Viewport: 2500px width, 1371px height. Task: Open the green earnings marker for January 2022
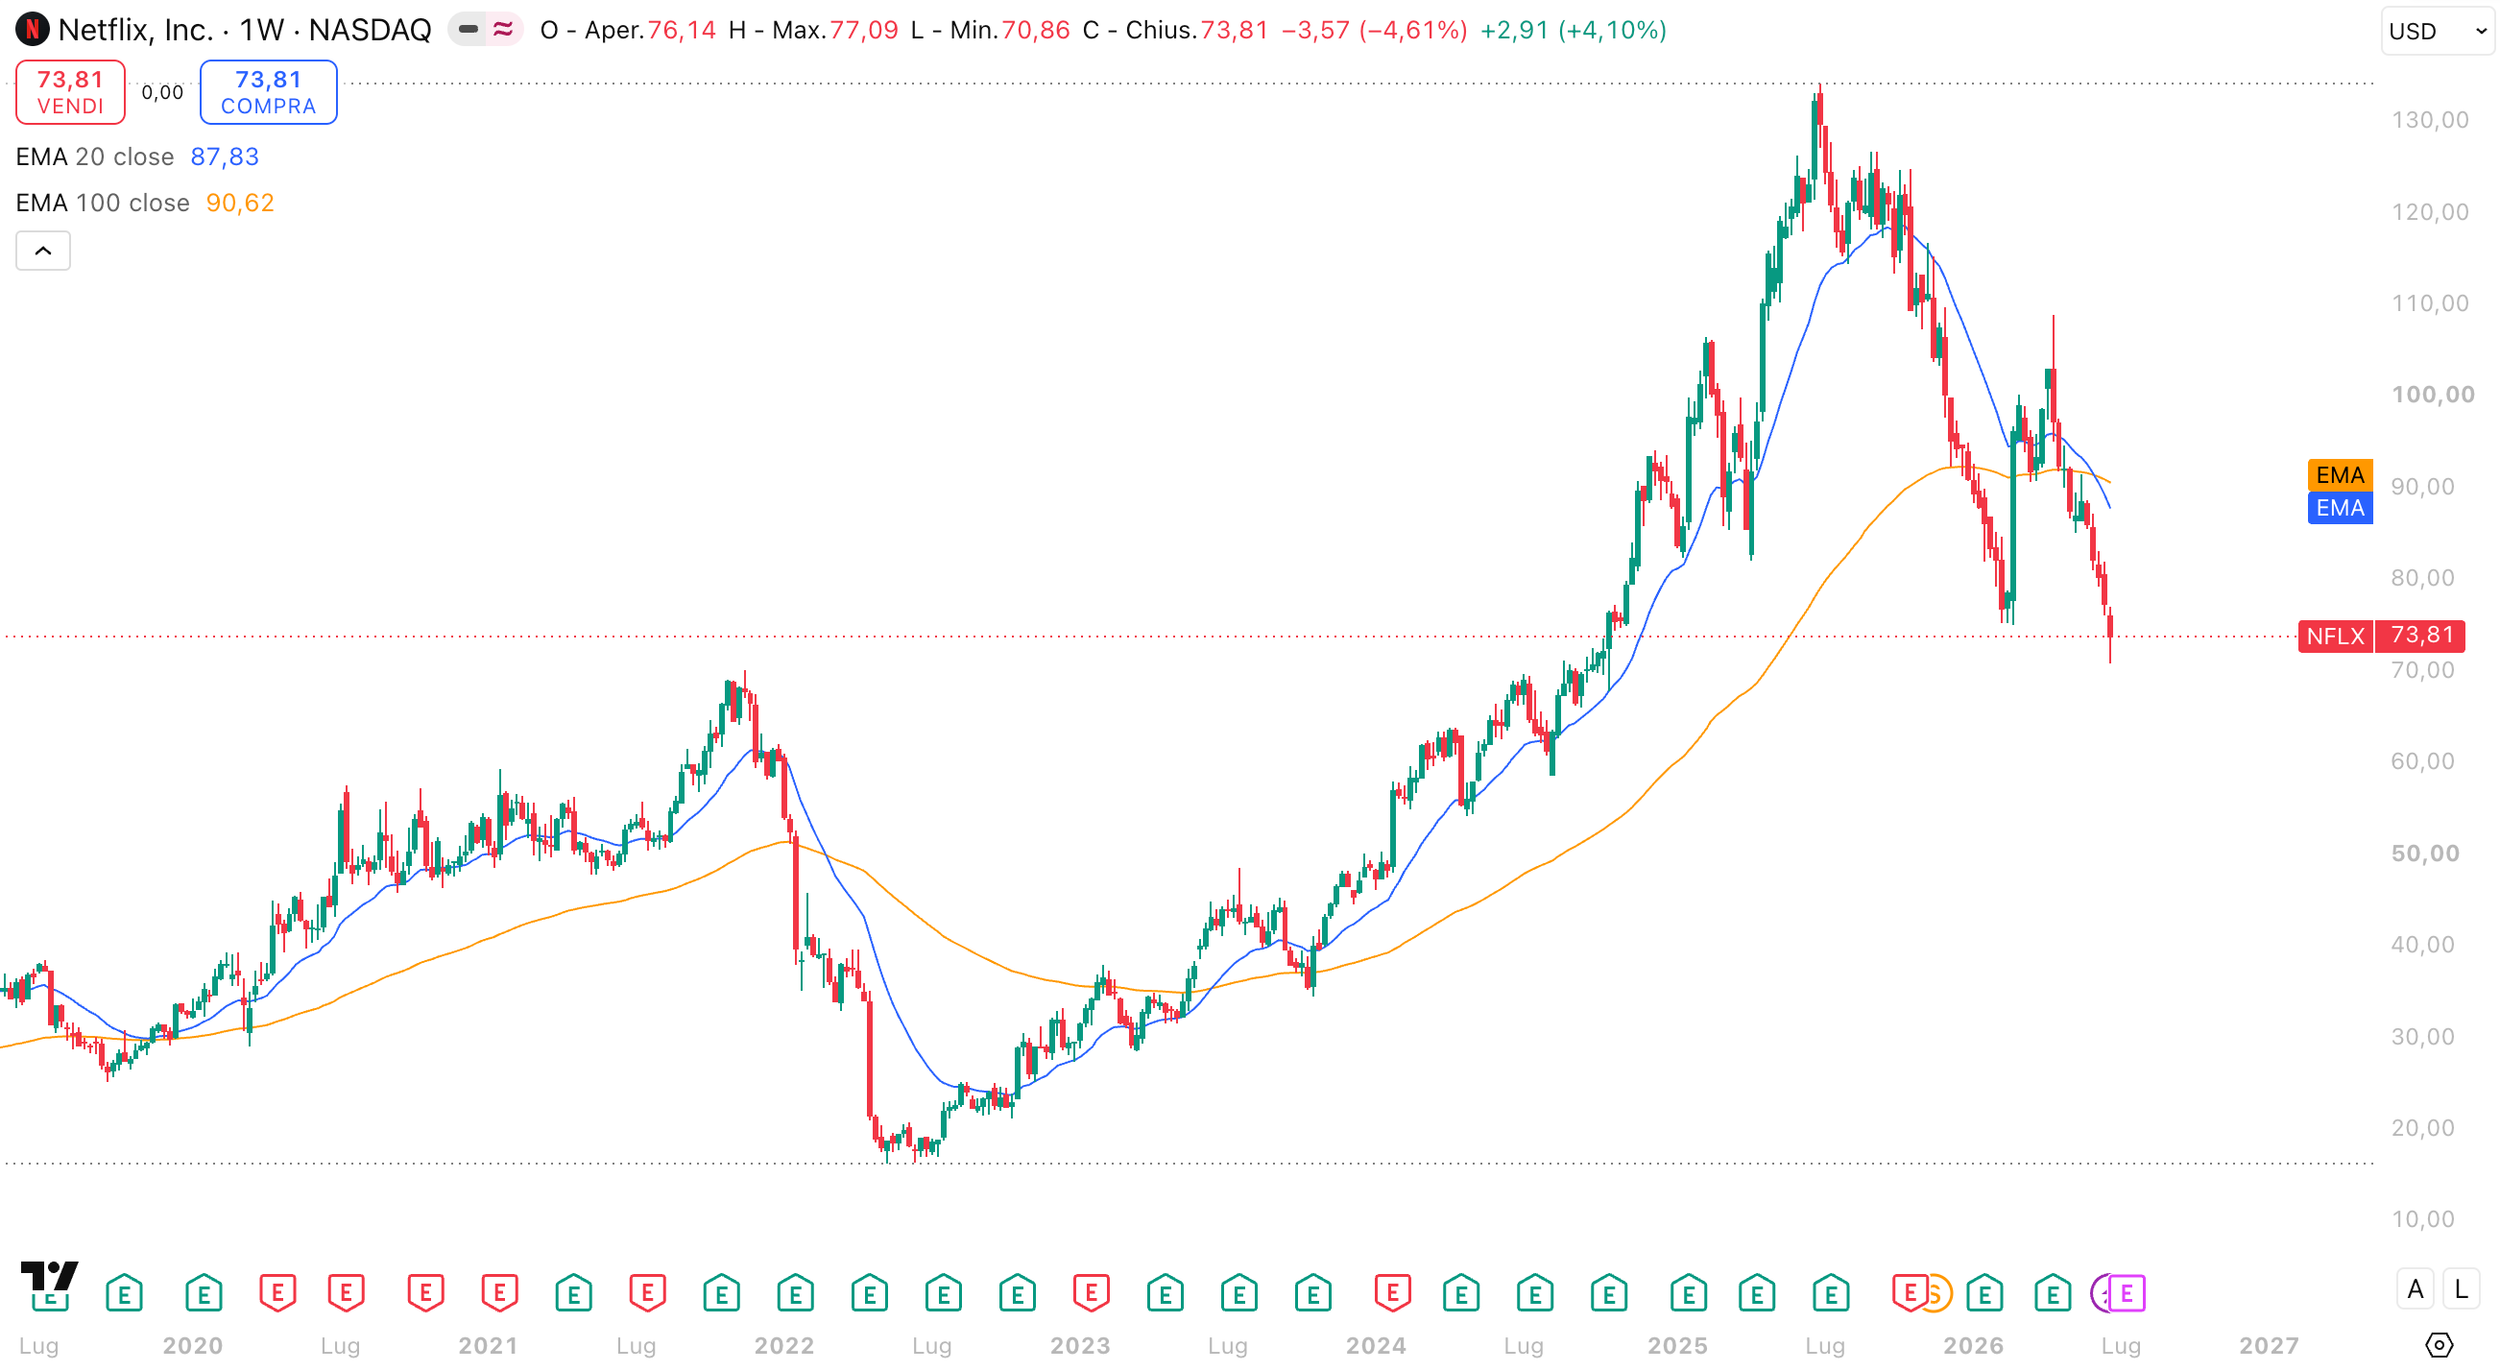coord(796,1293)
